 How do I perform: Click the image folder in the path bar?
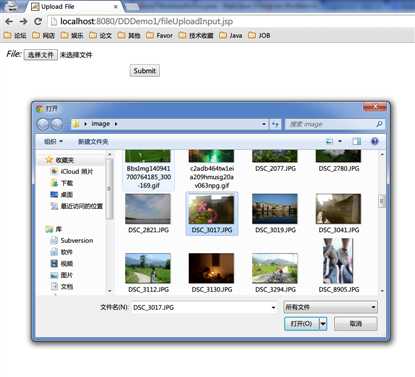(101, 124)
